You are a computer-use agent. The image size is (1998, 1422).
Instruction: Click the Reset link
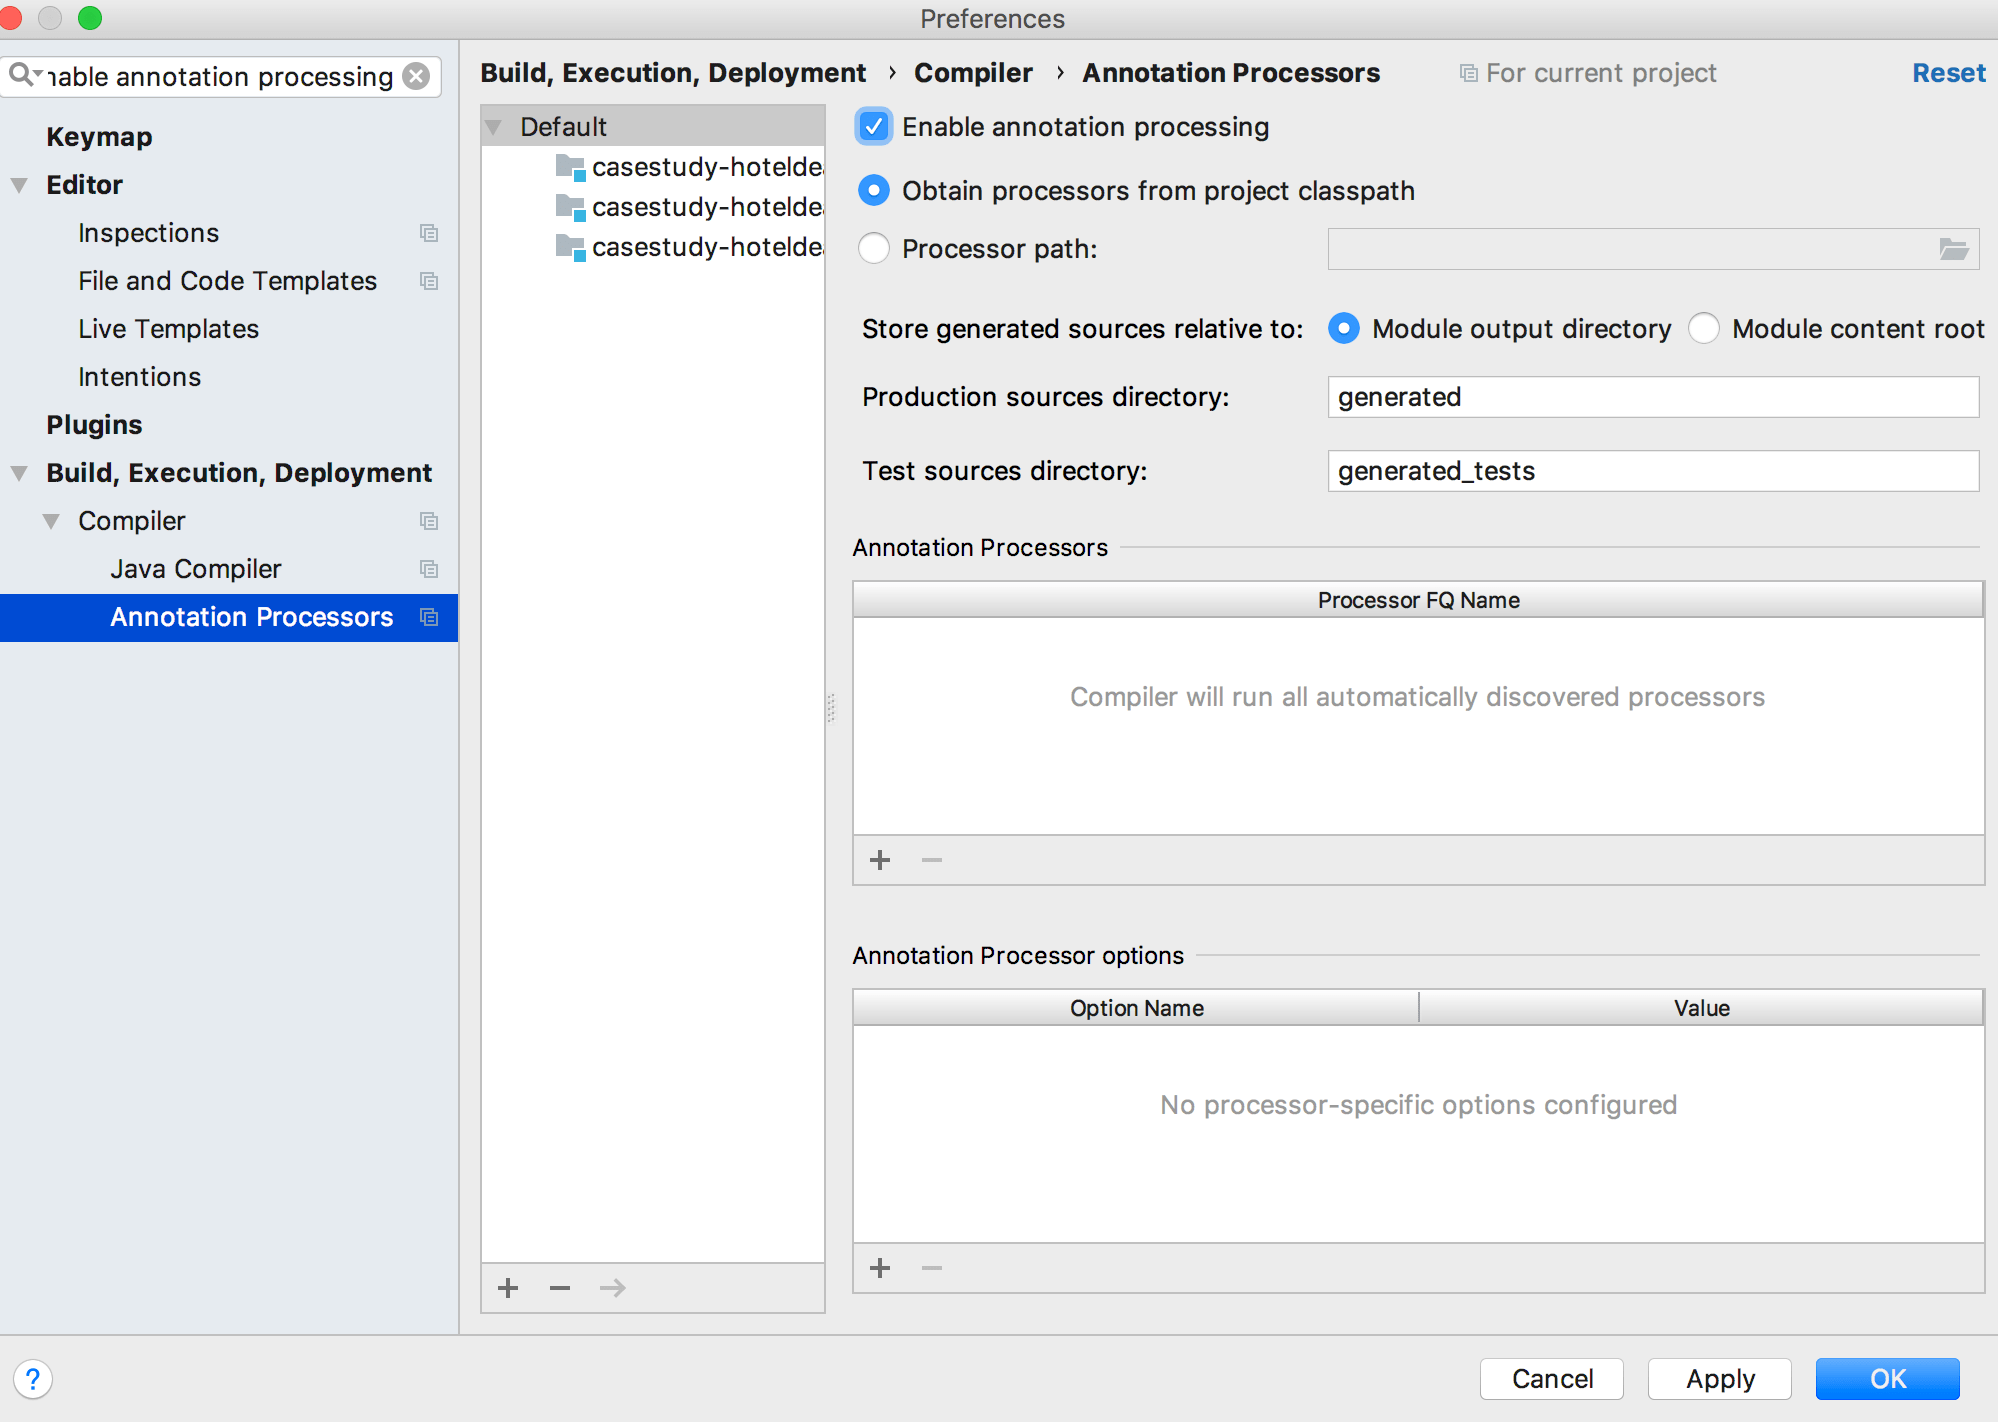(x=1948, y=73)
